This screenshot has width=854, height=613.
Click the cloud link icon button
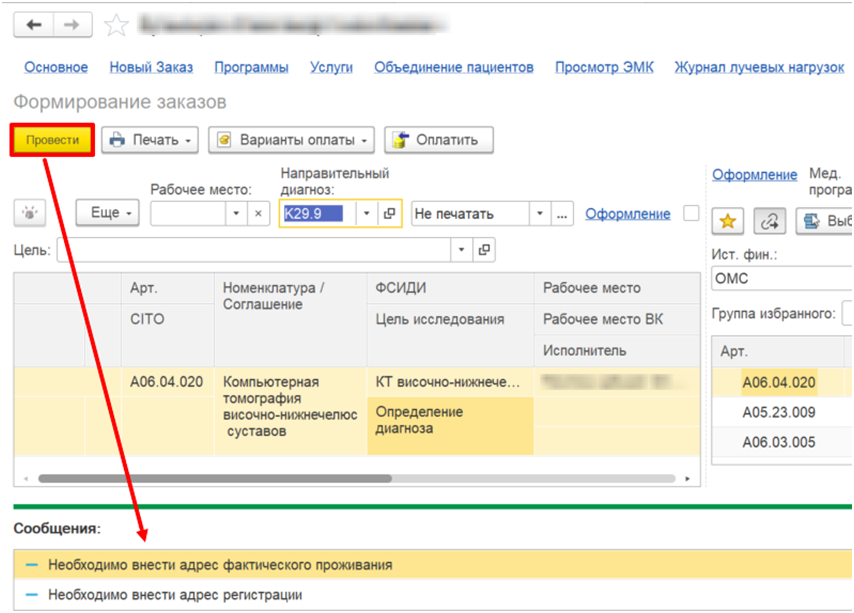[x=768, y=220]
